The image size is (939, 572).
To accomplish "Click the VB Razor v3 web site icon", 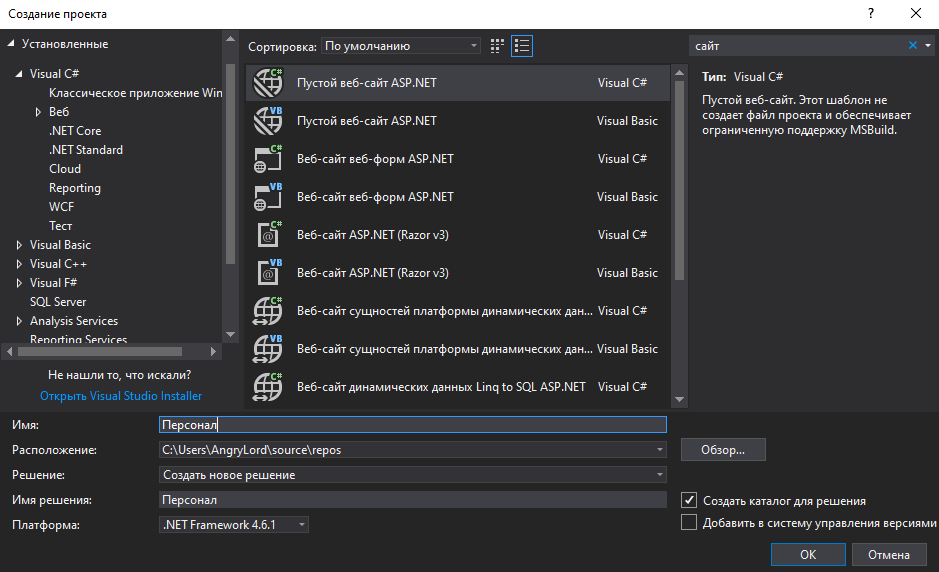I will [268, 273].
